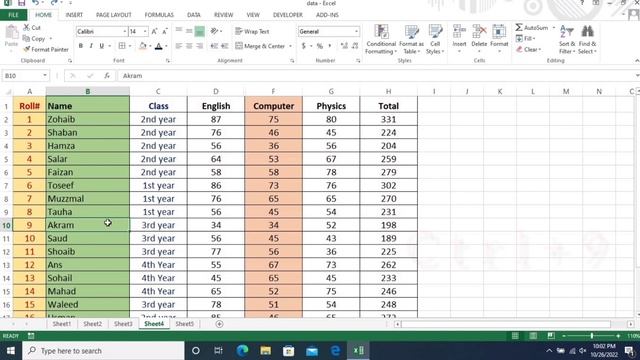The height and width of the screenshot is (360, 640).
Task: Click Merge & Center button
Action: click(260, 46)
